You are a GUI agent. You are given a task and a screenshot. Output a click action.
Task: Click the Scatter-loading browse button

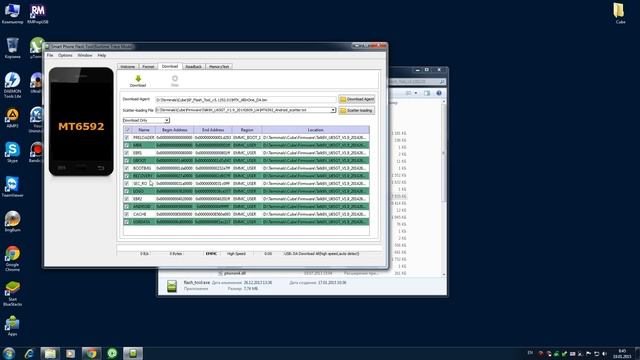click(357, 110)
